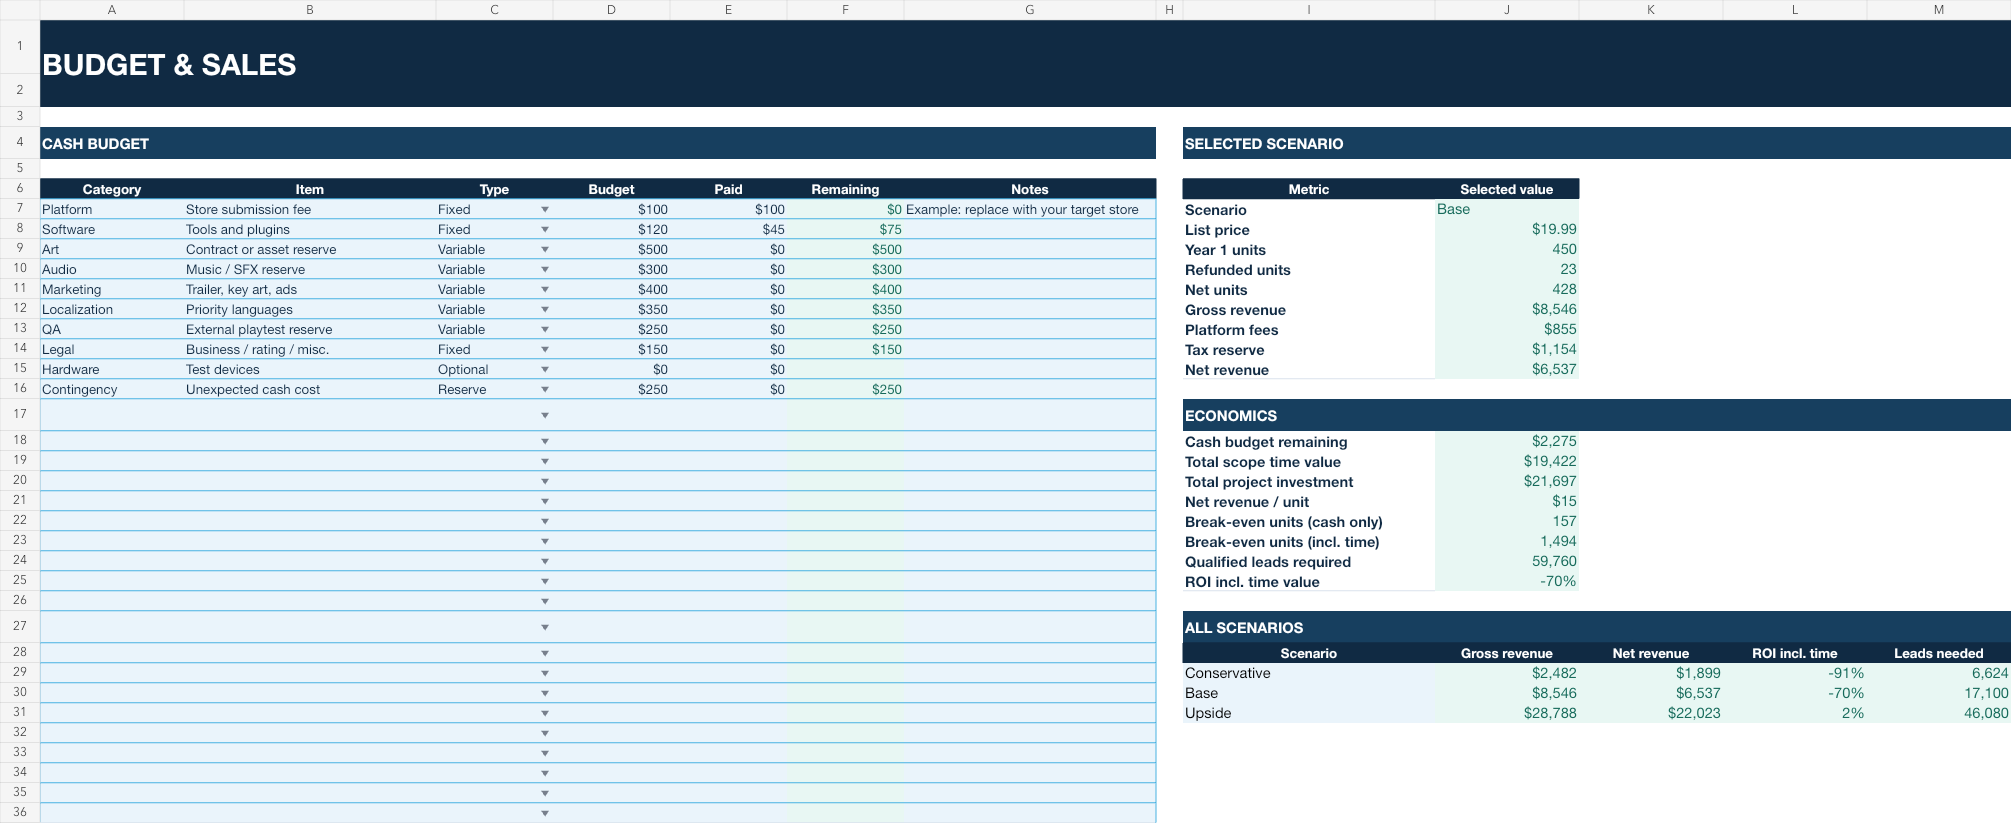Open the Type dropdown for Platform row
The width and height of the screenshot is (2011, 823).
[x=545, y=210]
